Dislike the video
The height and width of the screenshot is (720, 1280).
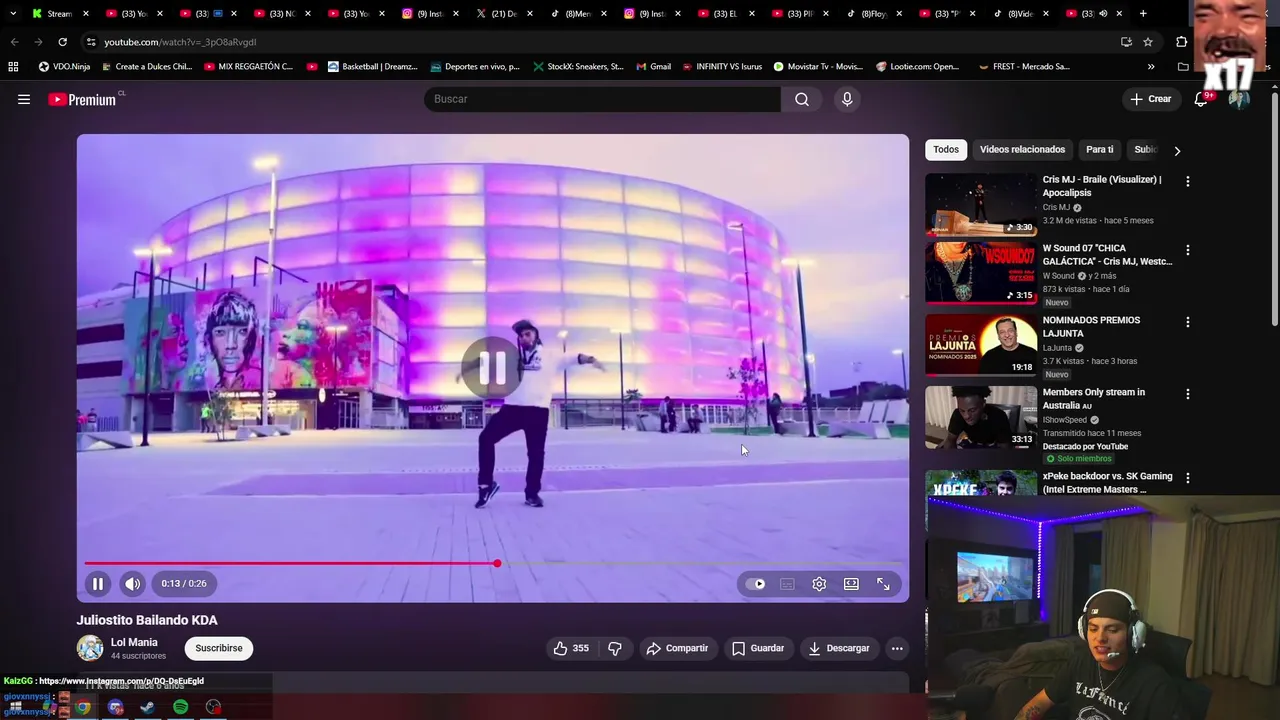(615, 648)
